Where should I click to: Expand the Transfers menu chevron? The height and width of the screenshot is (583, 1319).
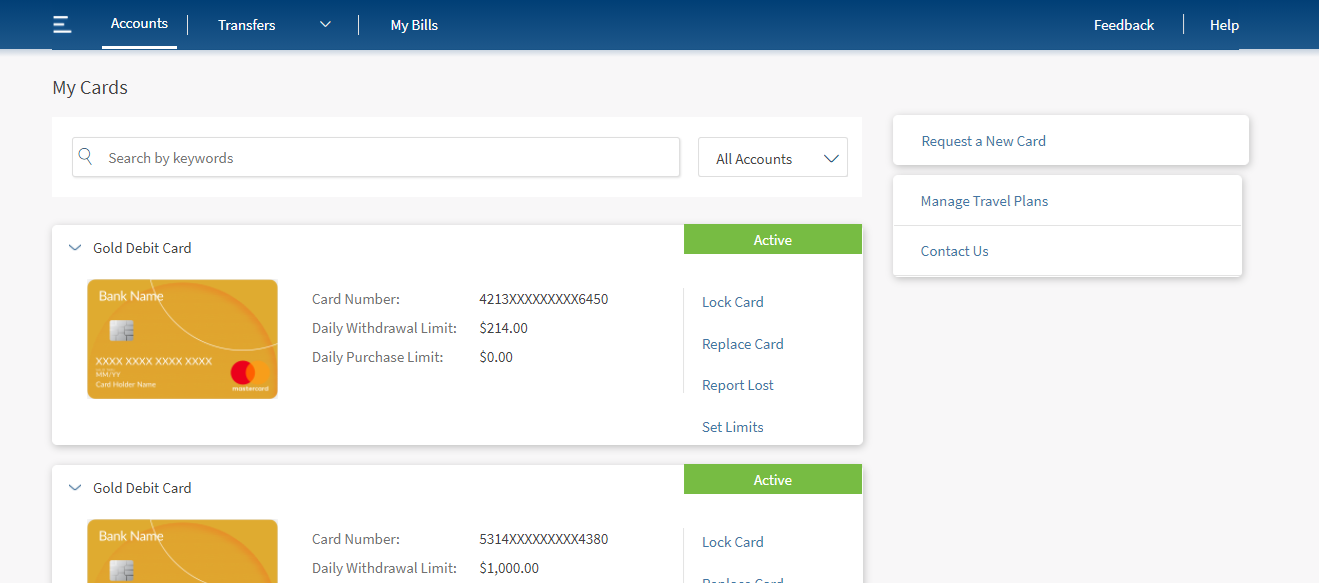[x=325, y=25]
